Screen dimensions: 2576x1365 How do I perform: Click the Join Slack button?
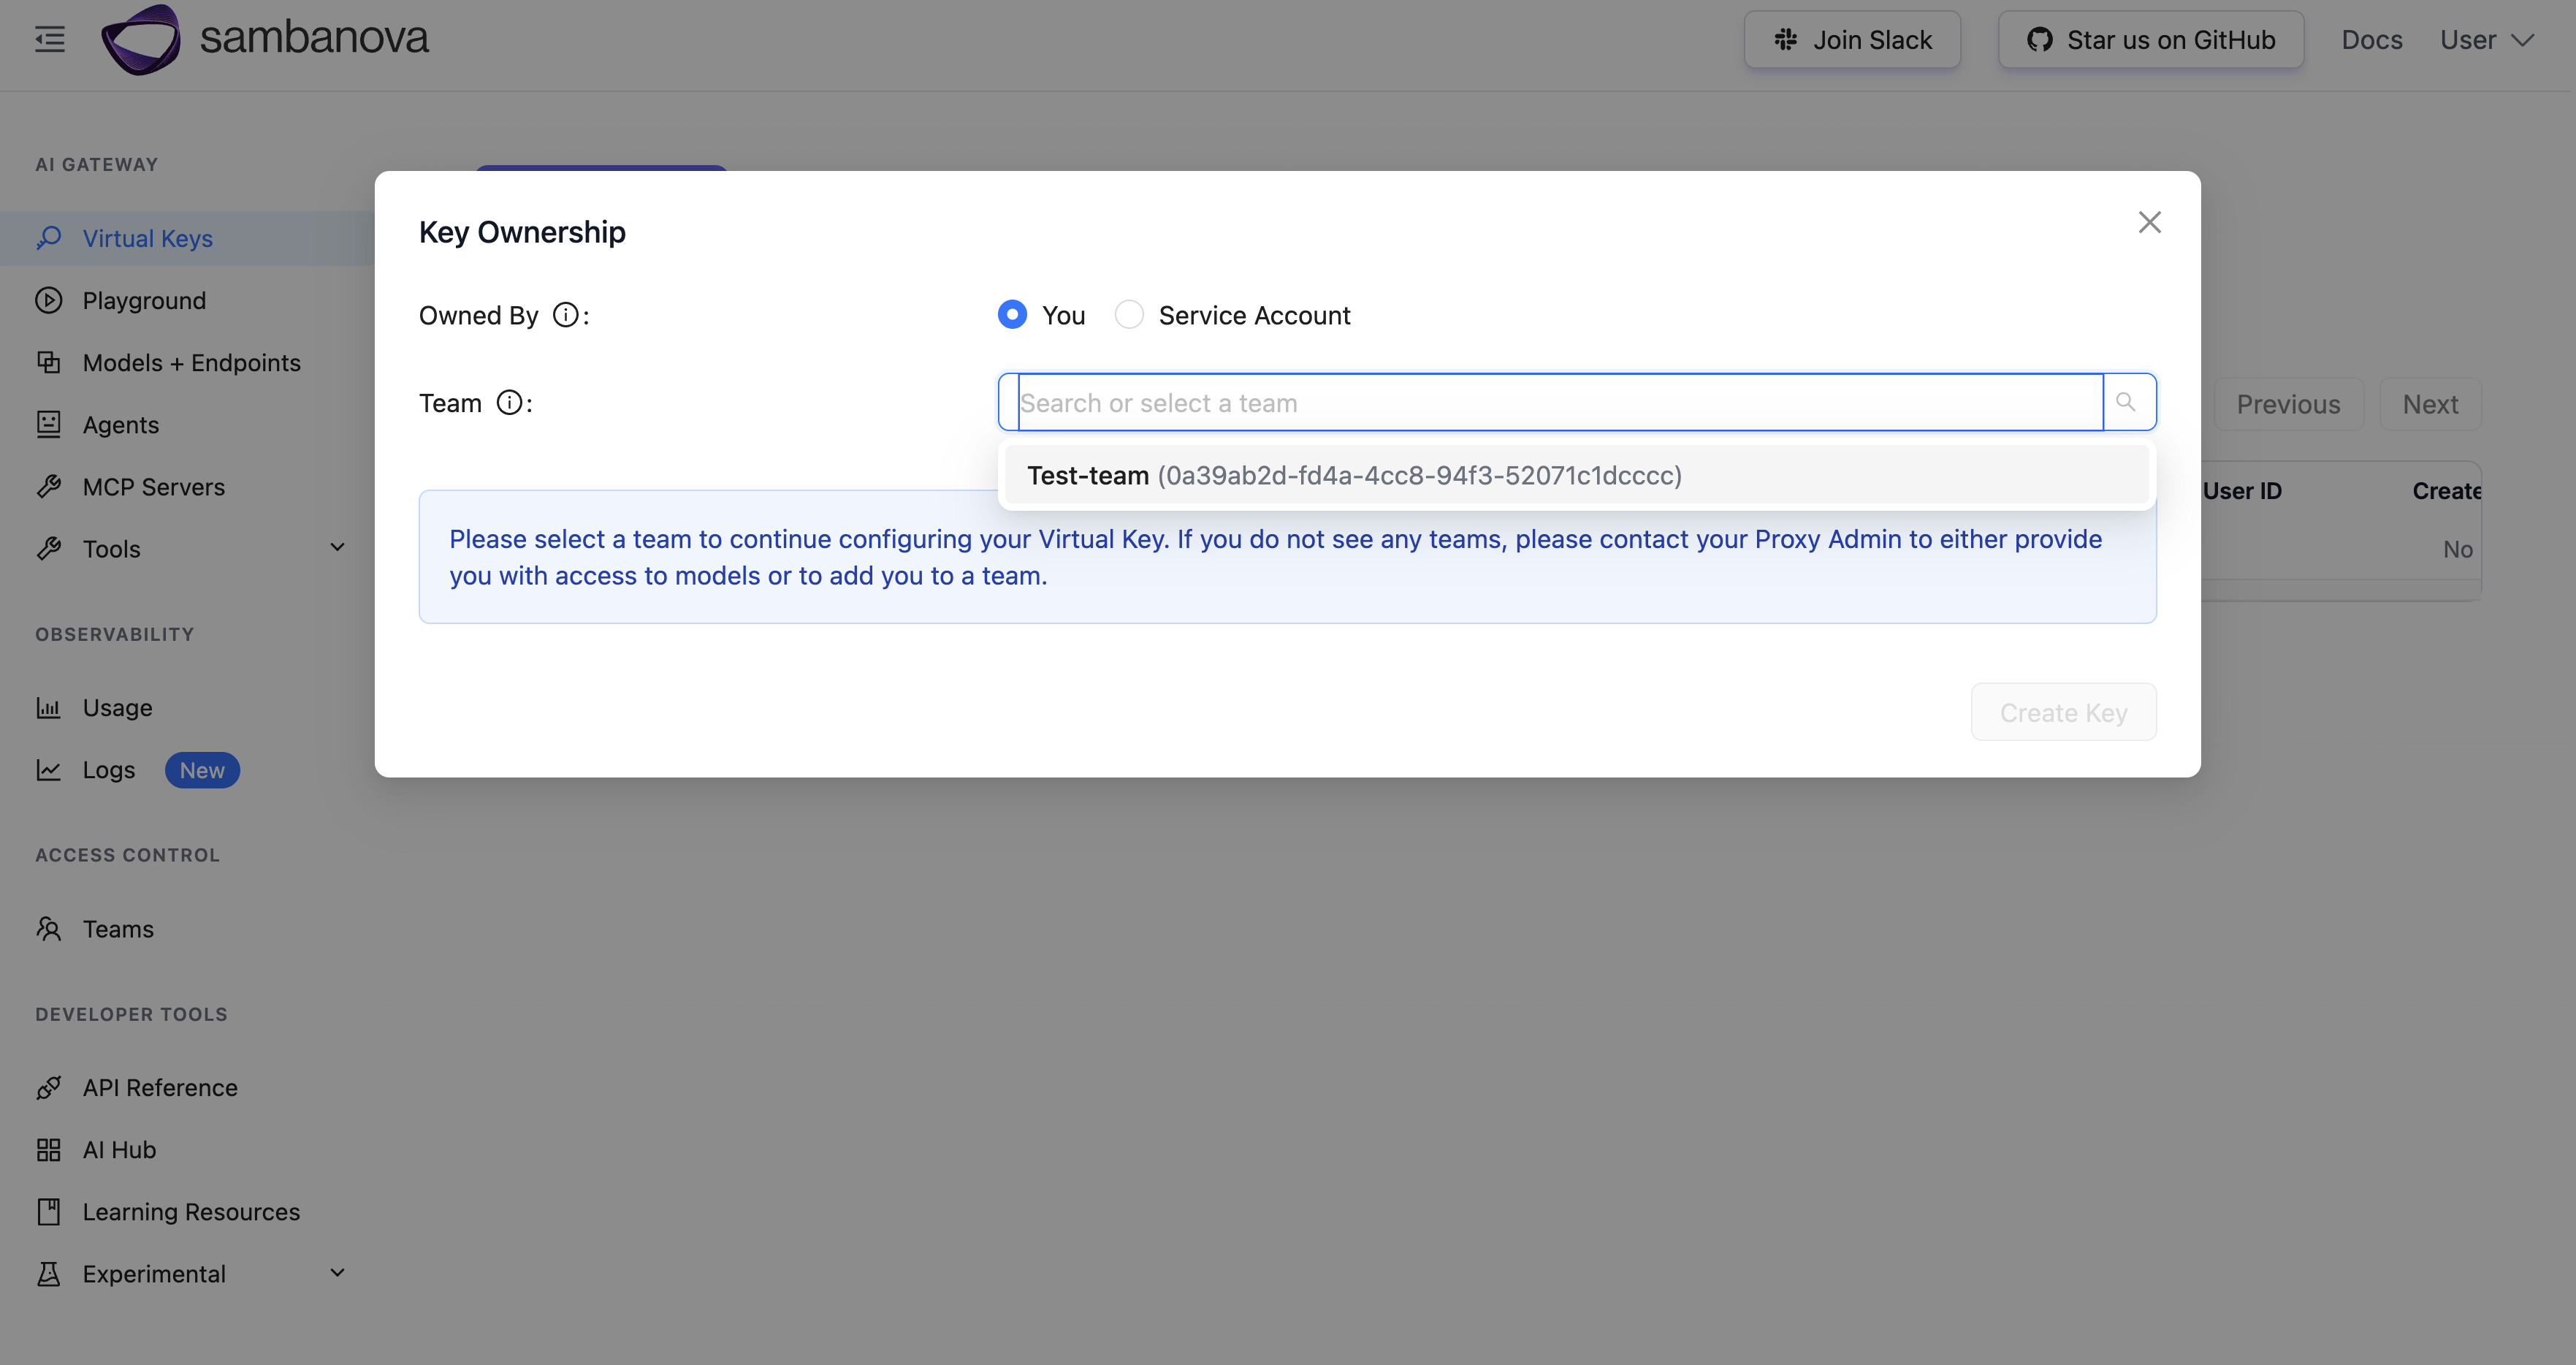coord(1852,40)
